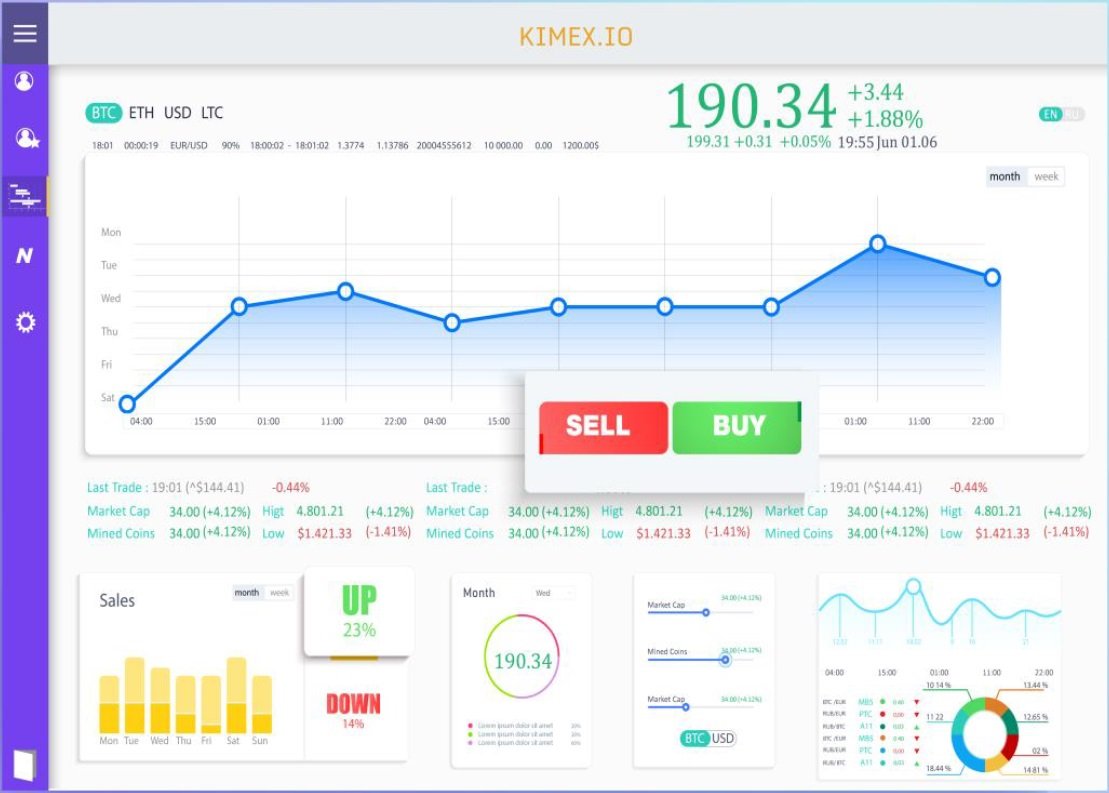This screenshot has width=1109, height=793.
Task: Open the Wed dropdown in Month panel
Action: (x=553, y=593)
